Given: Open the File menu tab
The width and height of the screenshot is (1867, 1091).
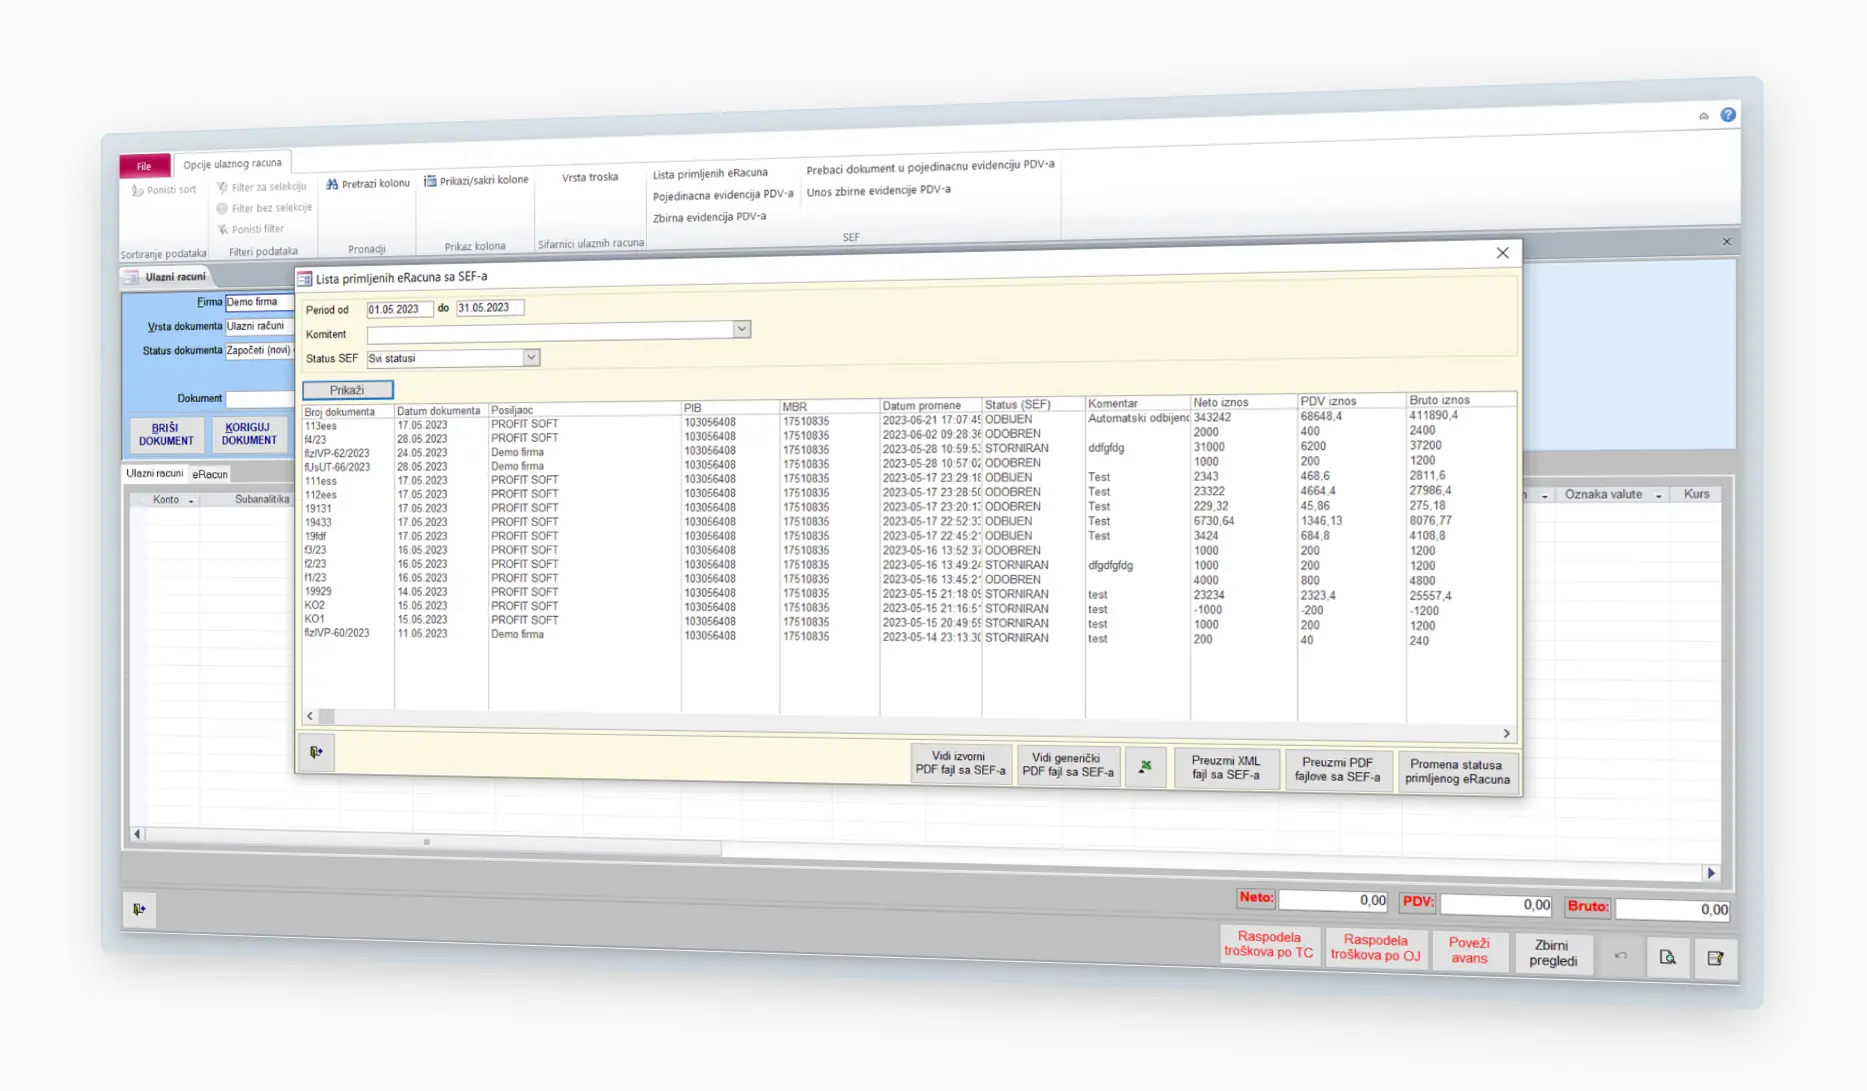Looking at the screenshot, I should pyautogui.click(x=144, y=166).
